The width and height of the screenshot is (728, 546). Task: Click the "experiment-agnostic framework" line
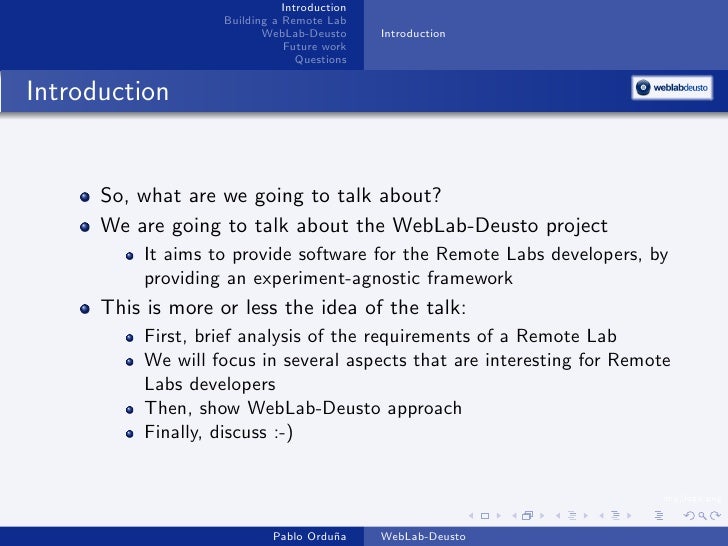click(x=329, y=279)
